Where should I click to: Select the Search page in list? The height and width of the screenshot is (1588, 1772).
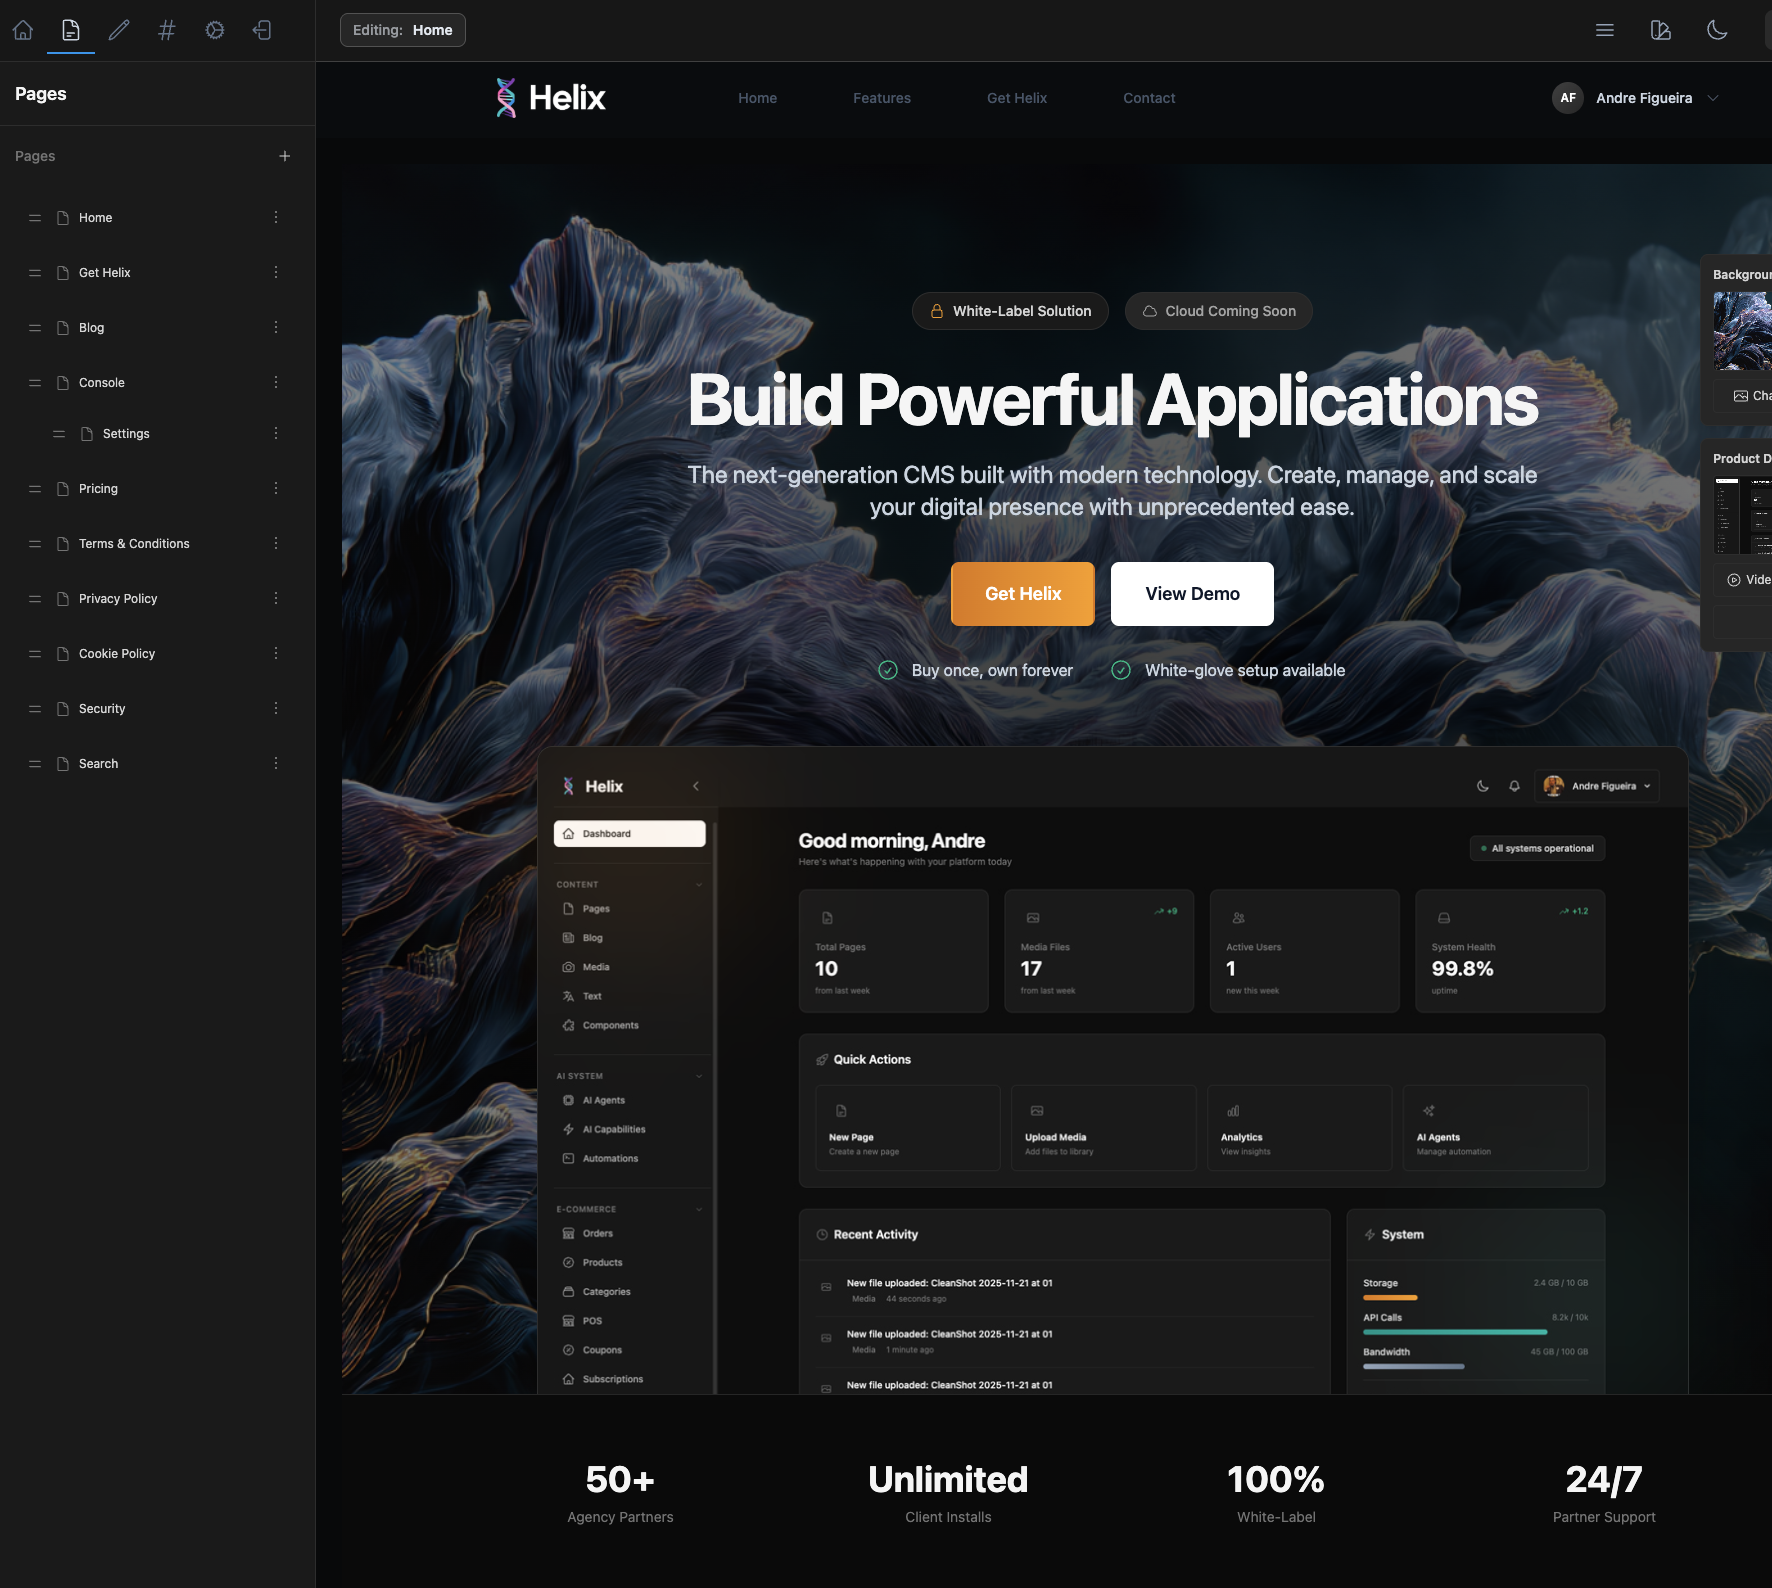coord(98,763)
